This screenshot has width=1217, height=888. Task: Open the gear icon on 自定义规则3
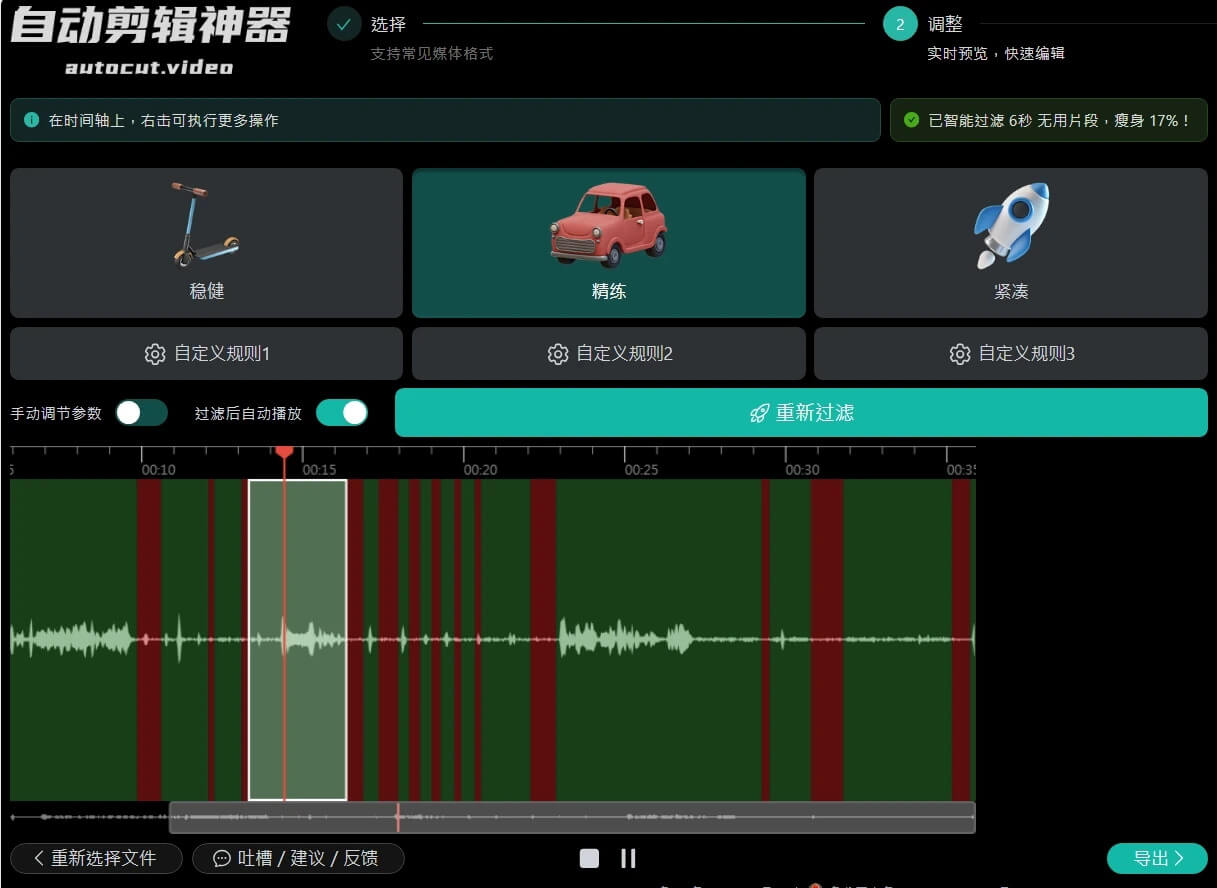point(962,353)
